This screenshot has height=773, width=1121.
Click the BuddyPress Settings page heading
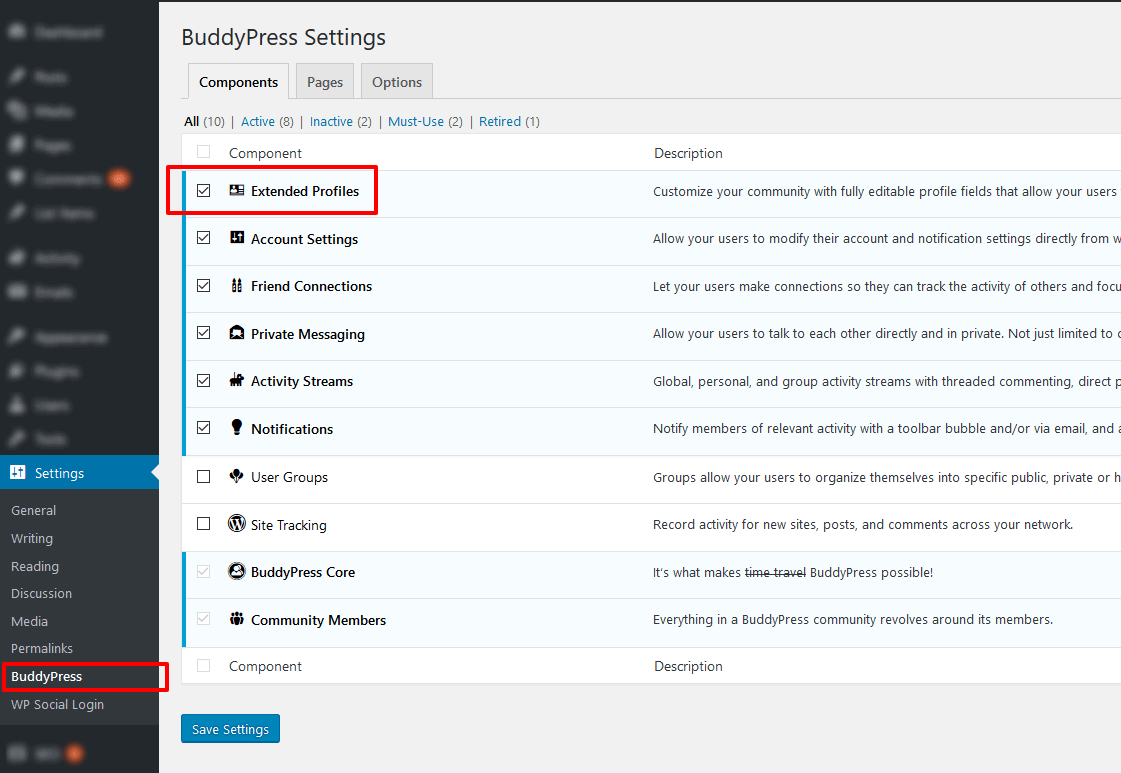[x=284, y=36]
